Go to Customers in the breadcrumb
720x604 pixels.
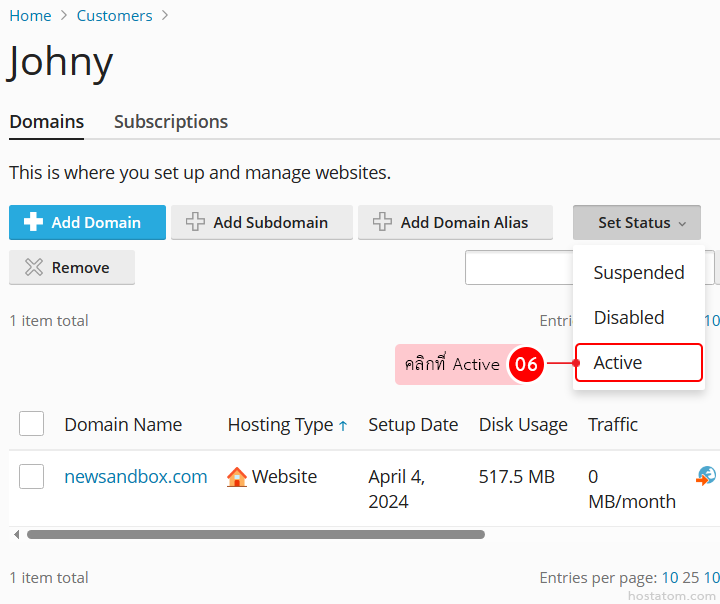click(x=114, y=15)
